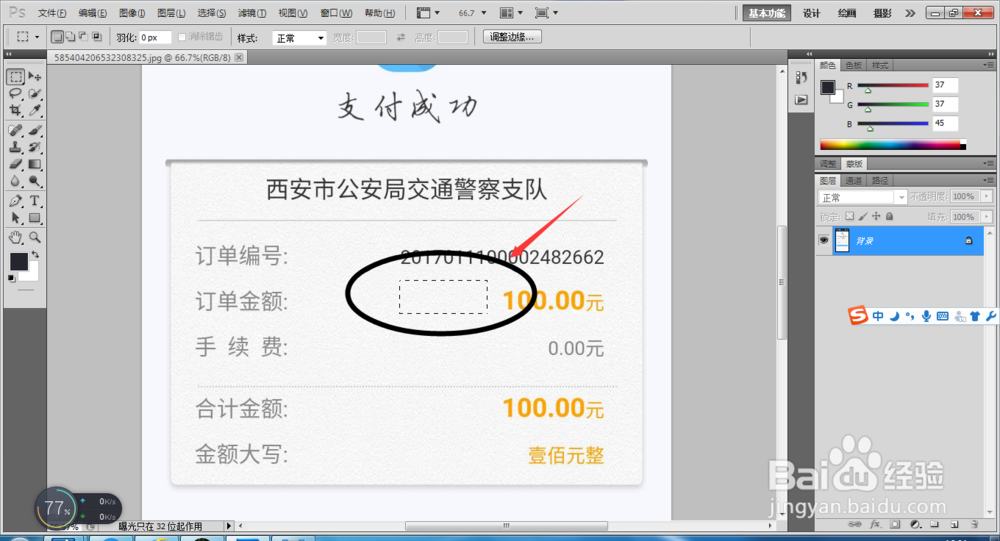
Task: Click the Add to Selection mode button
Action: pyautogui.click(x=70, y=37)
